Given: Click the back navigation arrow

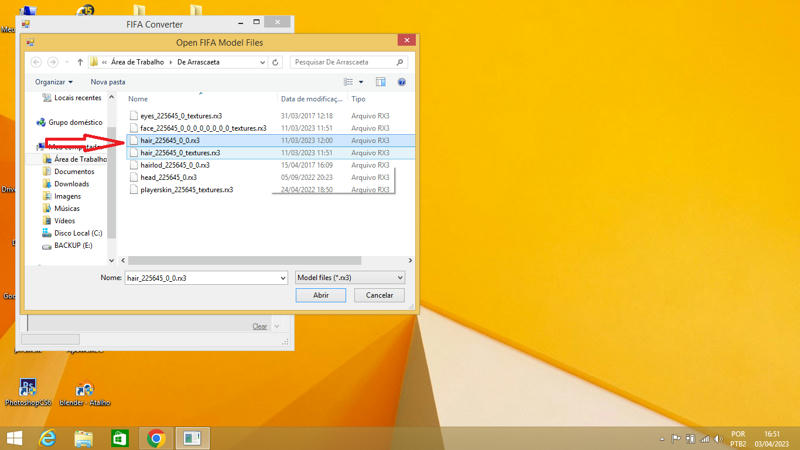Looking at the screenshot, I should tap(36, 62).
